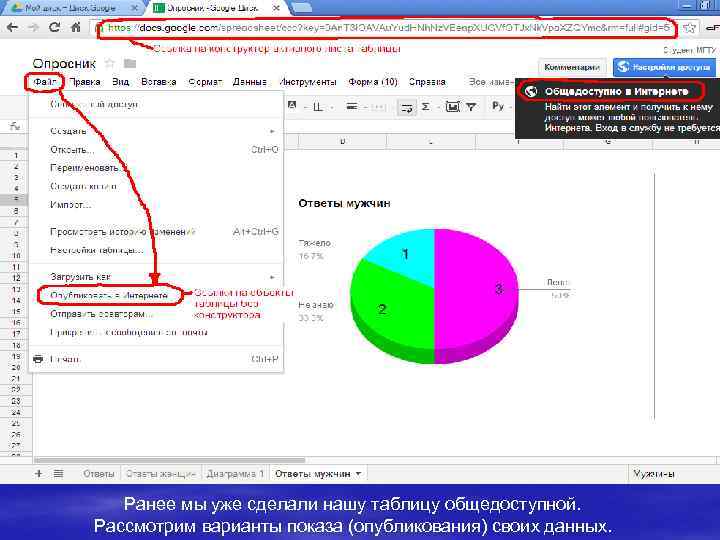Click the Общедоступно в Интернете tooltip heading
Image resolution: width=720 pixels, height=540 pixels.
(x=616, y=91)
